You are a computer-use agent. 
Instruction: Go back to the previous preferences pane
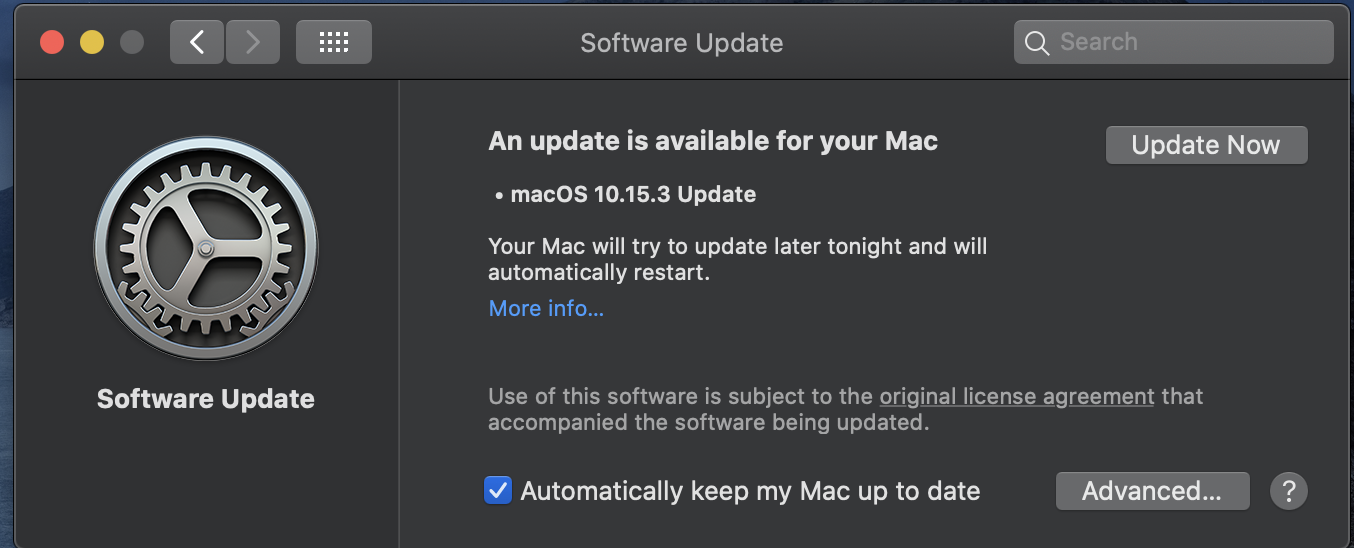click(x=197, y=42)
